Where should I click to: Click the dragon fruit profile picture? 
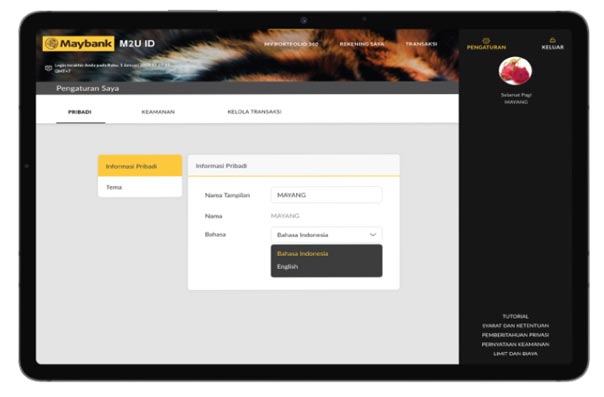(515, 71)
